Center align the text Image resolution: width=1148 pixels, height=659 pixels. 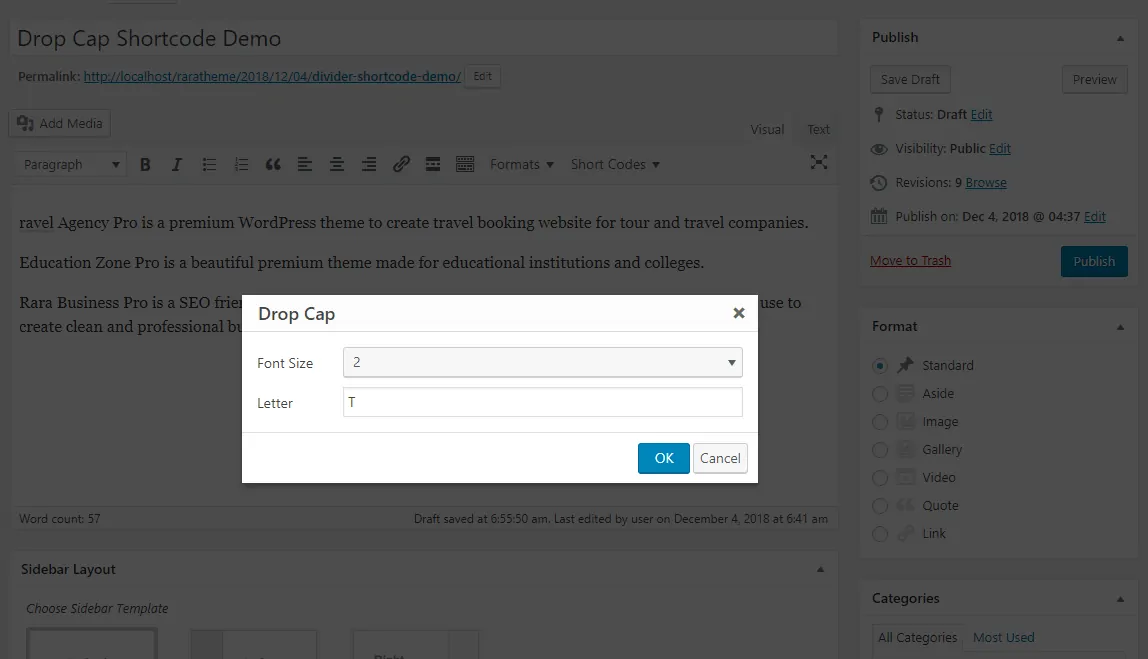[x=337, y=165]
